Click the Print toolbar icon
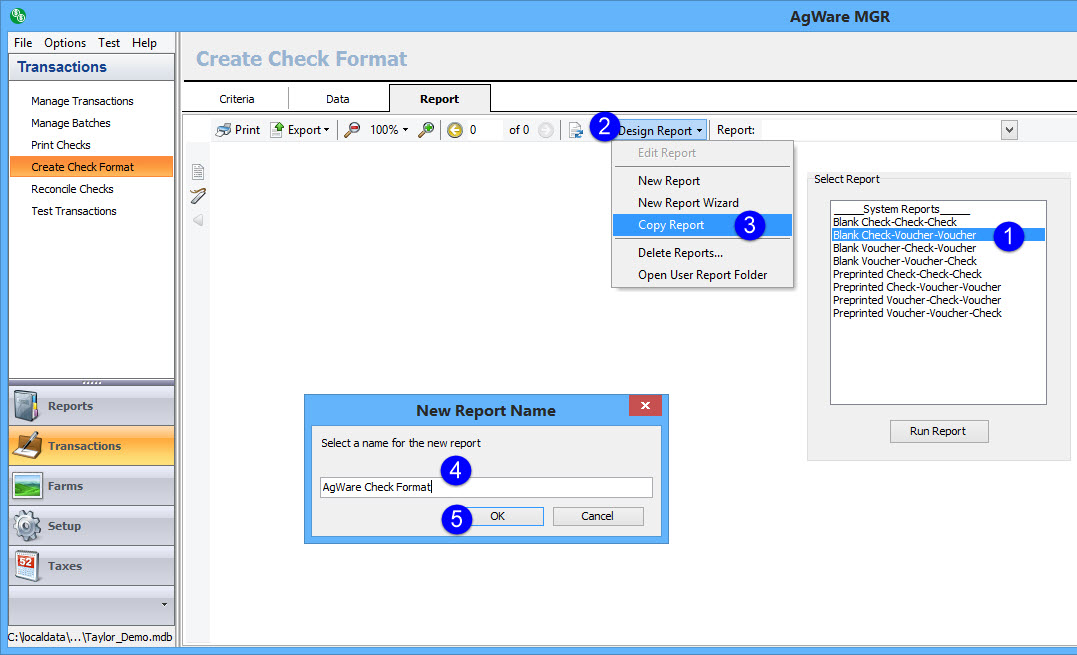The image size is (1077, 655). point(224,130)
